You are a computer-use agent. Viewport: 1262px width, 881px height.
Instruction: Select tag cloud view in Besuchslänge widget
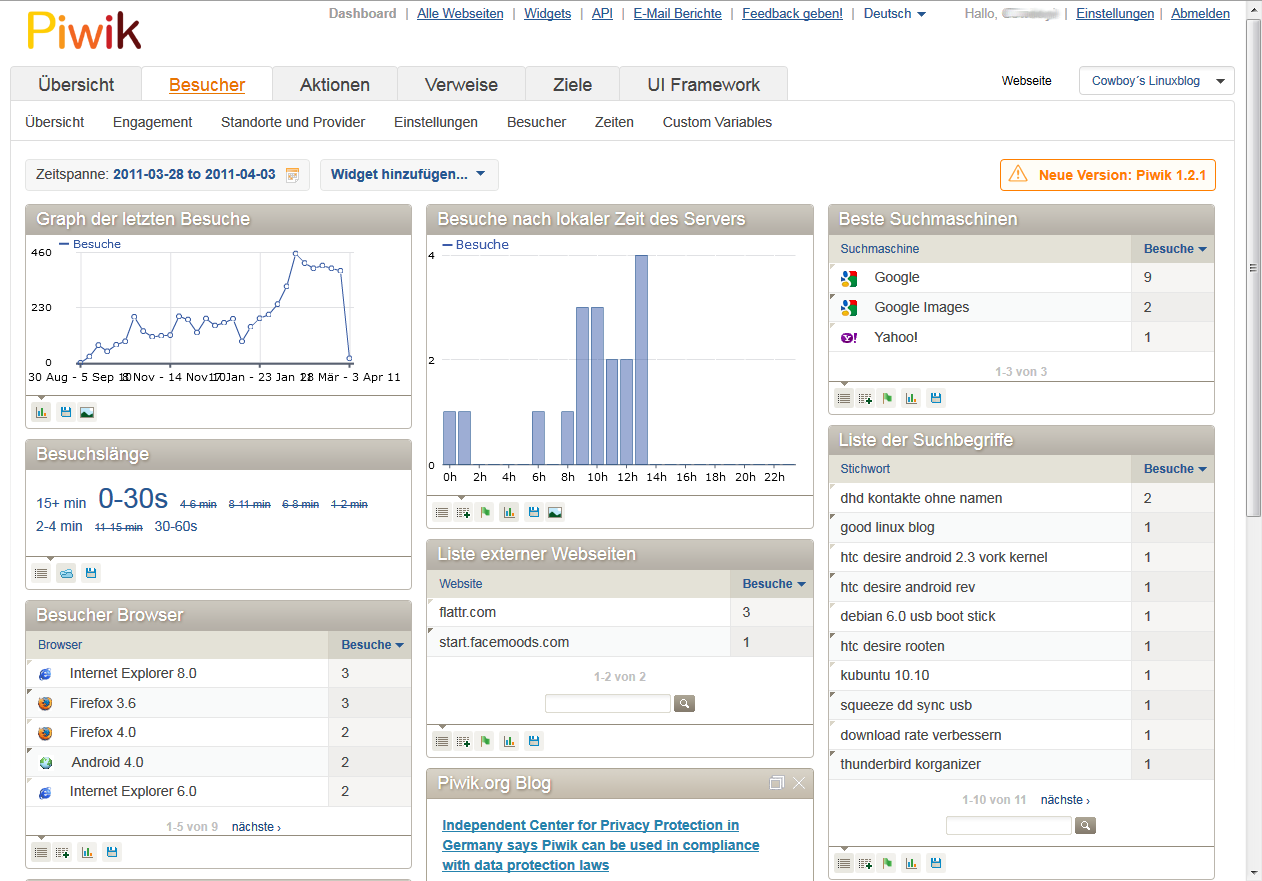tap(66, 573)
